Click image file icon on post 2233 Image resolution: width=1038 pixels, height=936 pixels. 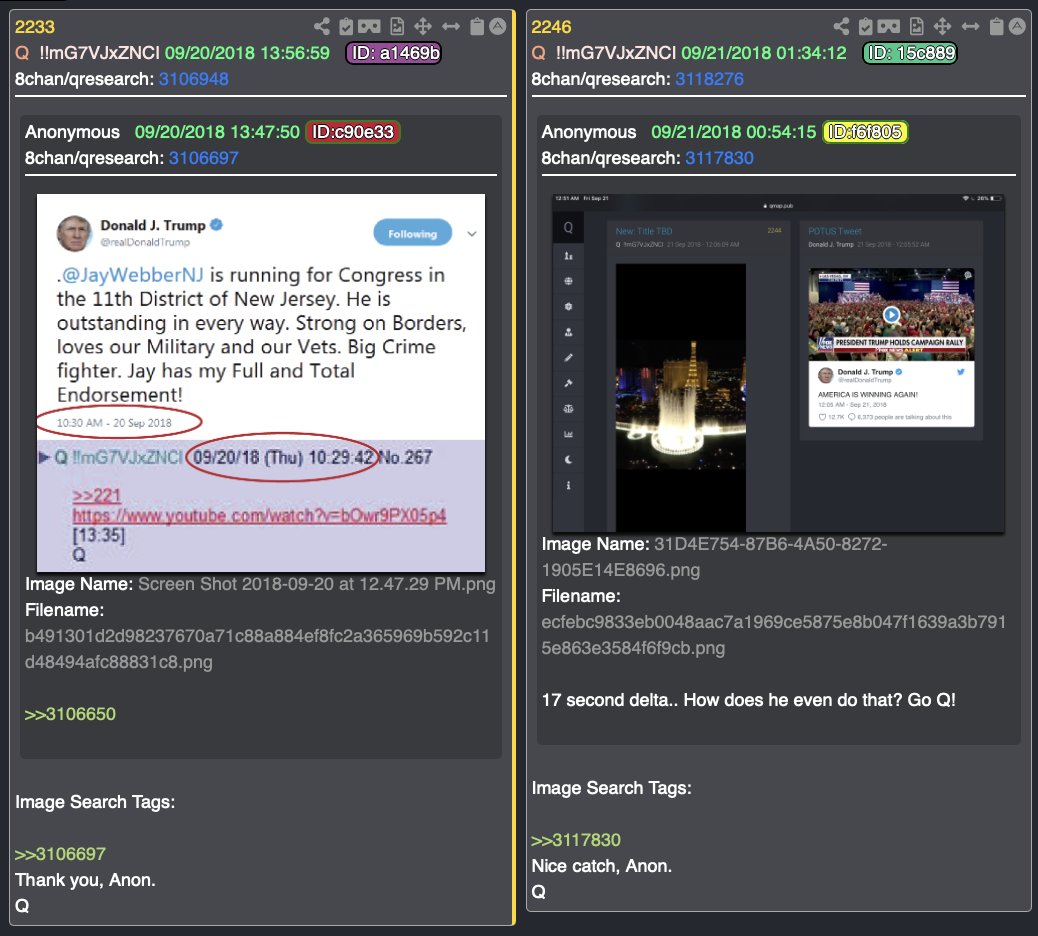[x=397, y=26]
